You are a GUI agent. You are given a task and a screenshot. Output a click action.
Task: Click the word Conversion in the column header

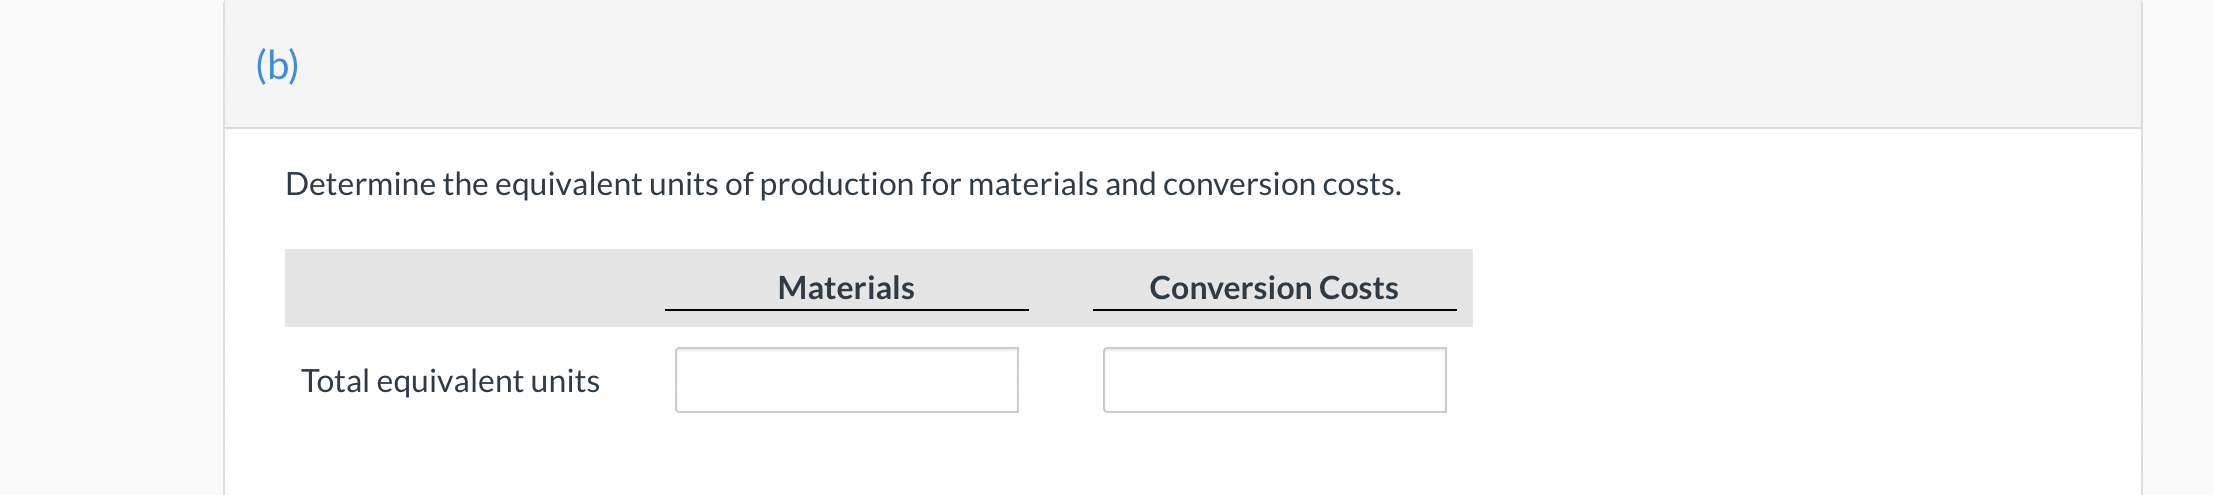[x=1231, y=288]
